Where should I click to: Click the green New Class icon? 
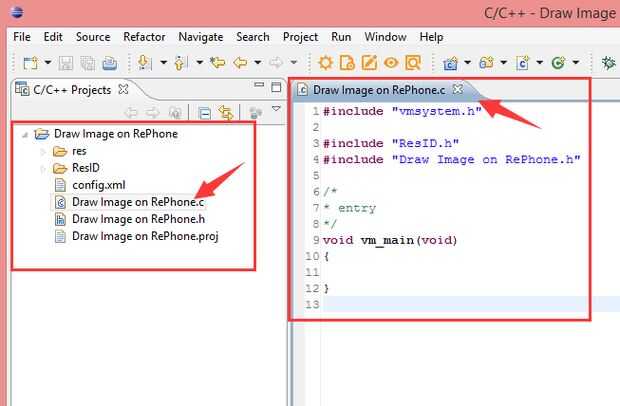(558, 63)
